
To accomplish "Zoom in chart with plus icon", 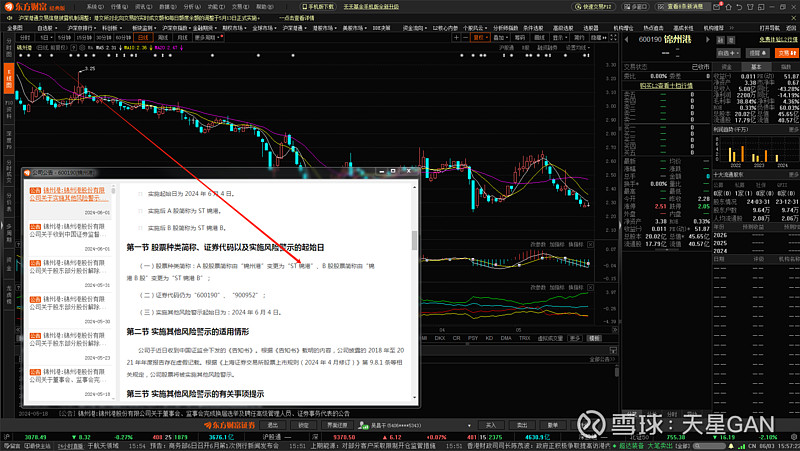I will pyautogui.click(x=456, y=38).
